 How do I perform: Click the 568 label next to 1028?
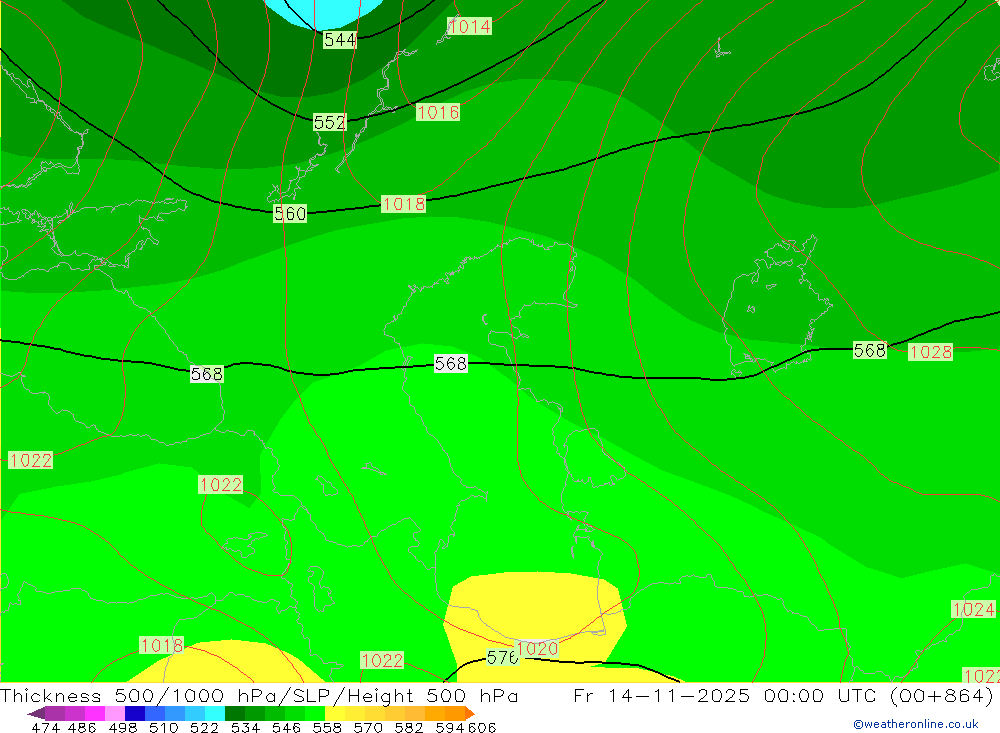pyautogui.click(x=870, y=350)
